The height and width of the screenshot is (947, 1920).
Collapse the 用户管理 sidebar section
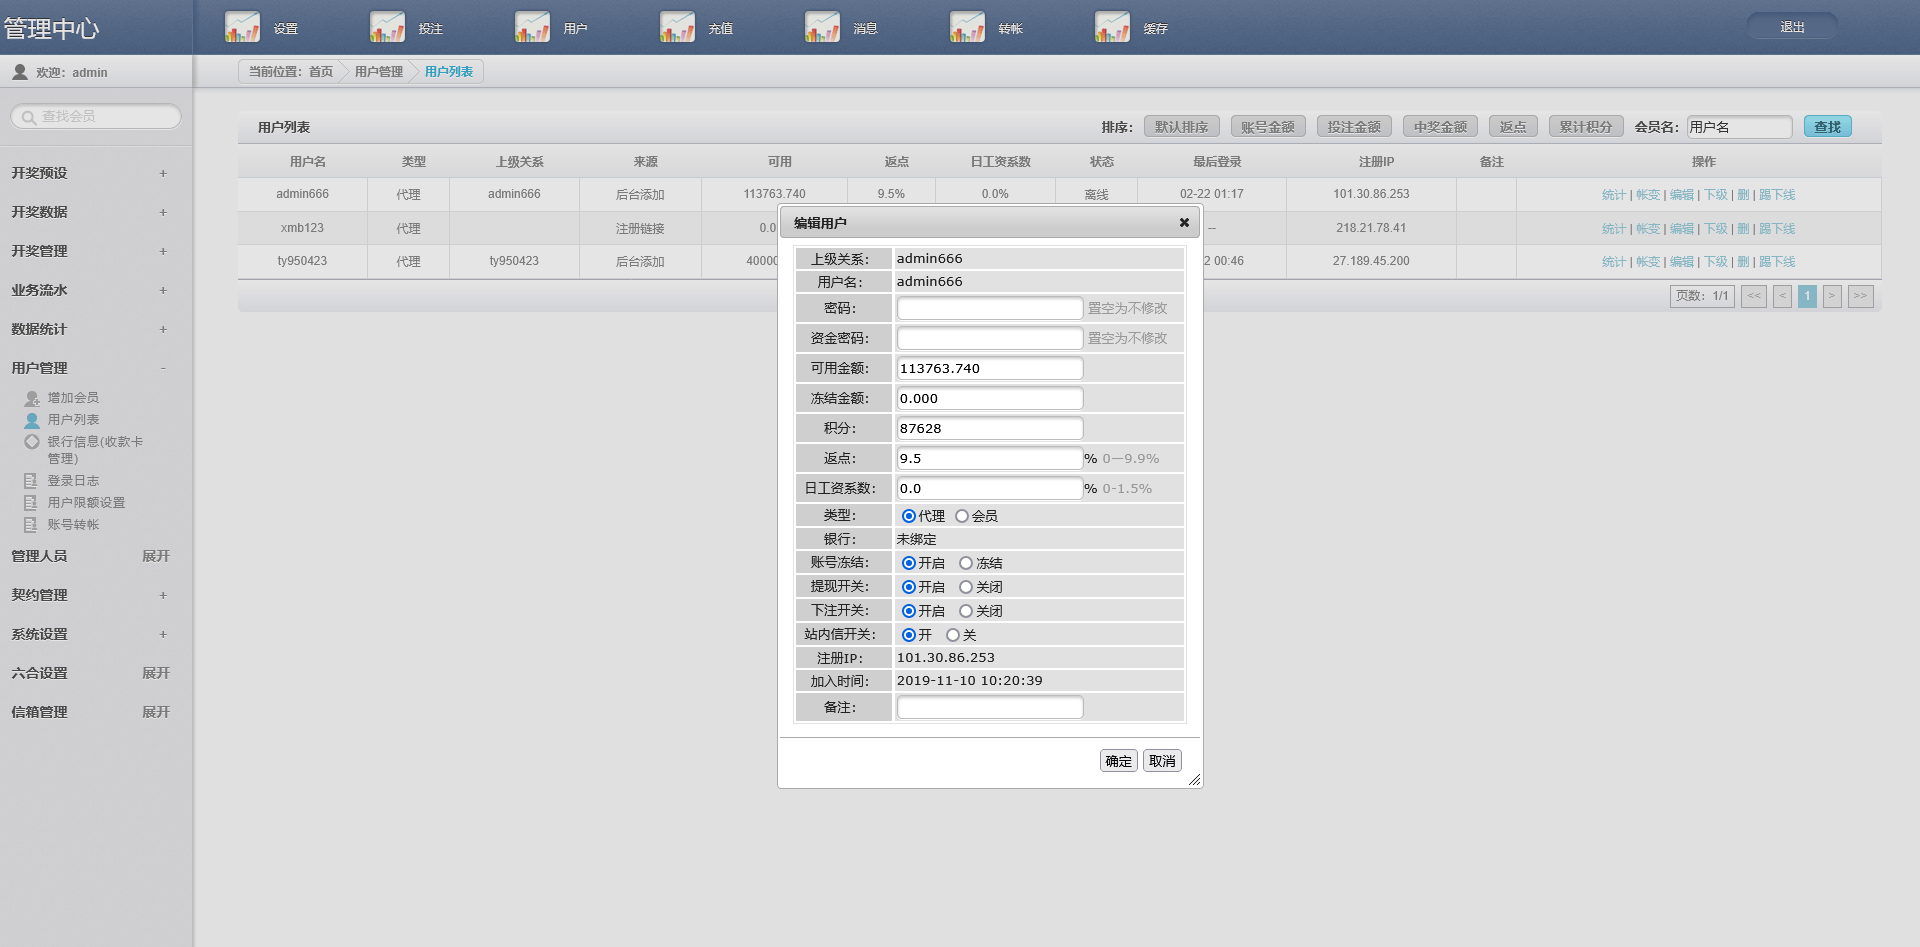pos(163,368)
